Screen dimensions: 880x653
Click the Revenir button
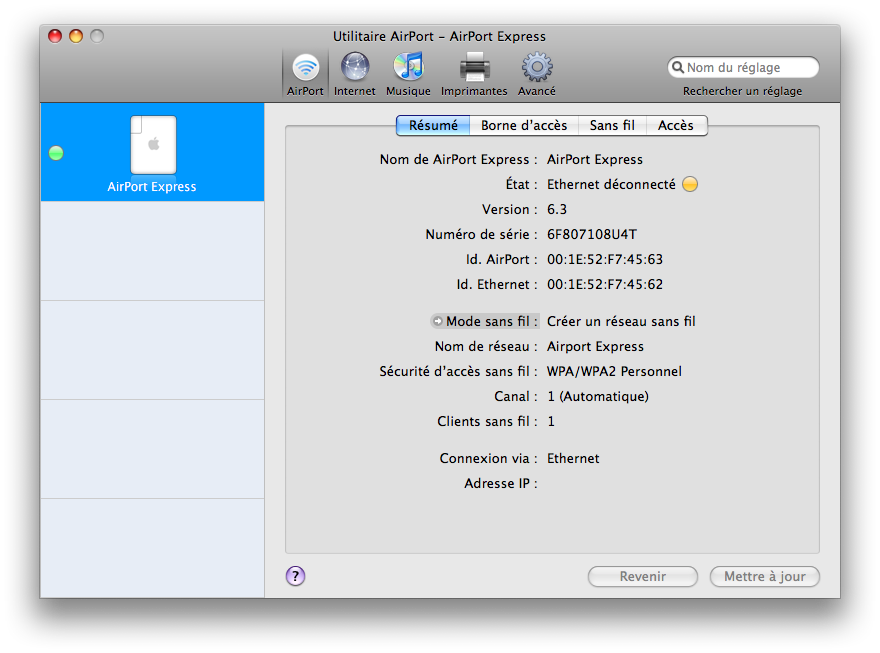(643, 576)
